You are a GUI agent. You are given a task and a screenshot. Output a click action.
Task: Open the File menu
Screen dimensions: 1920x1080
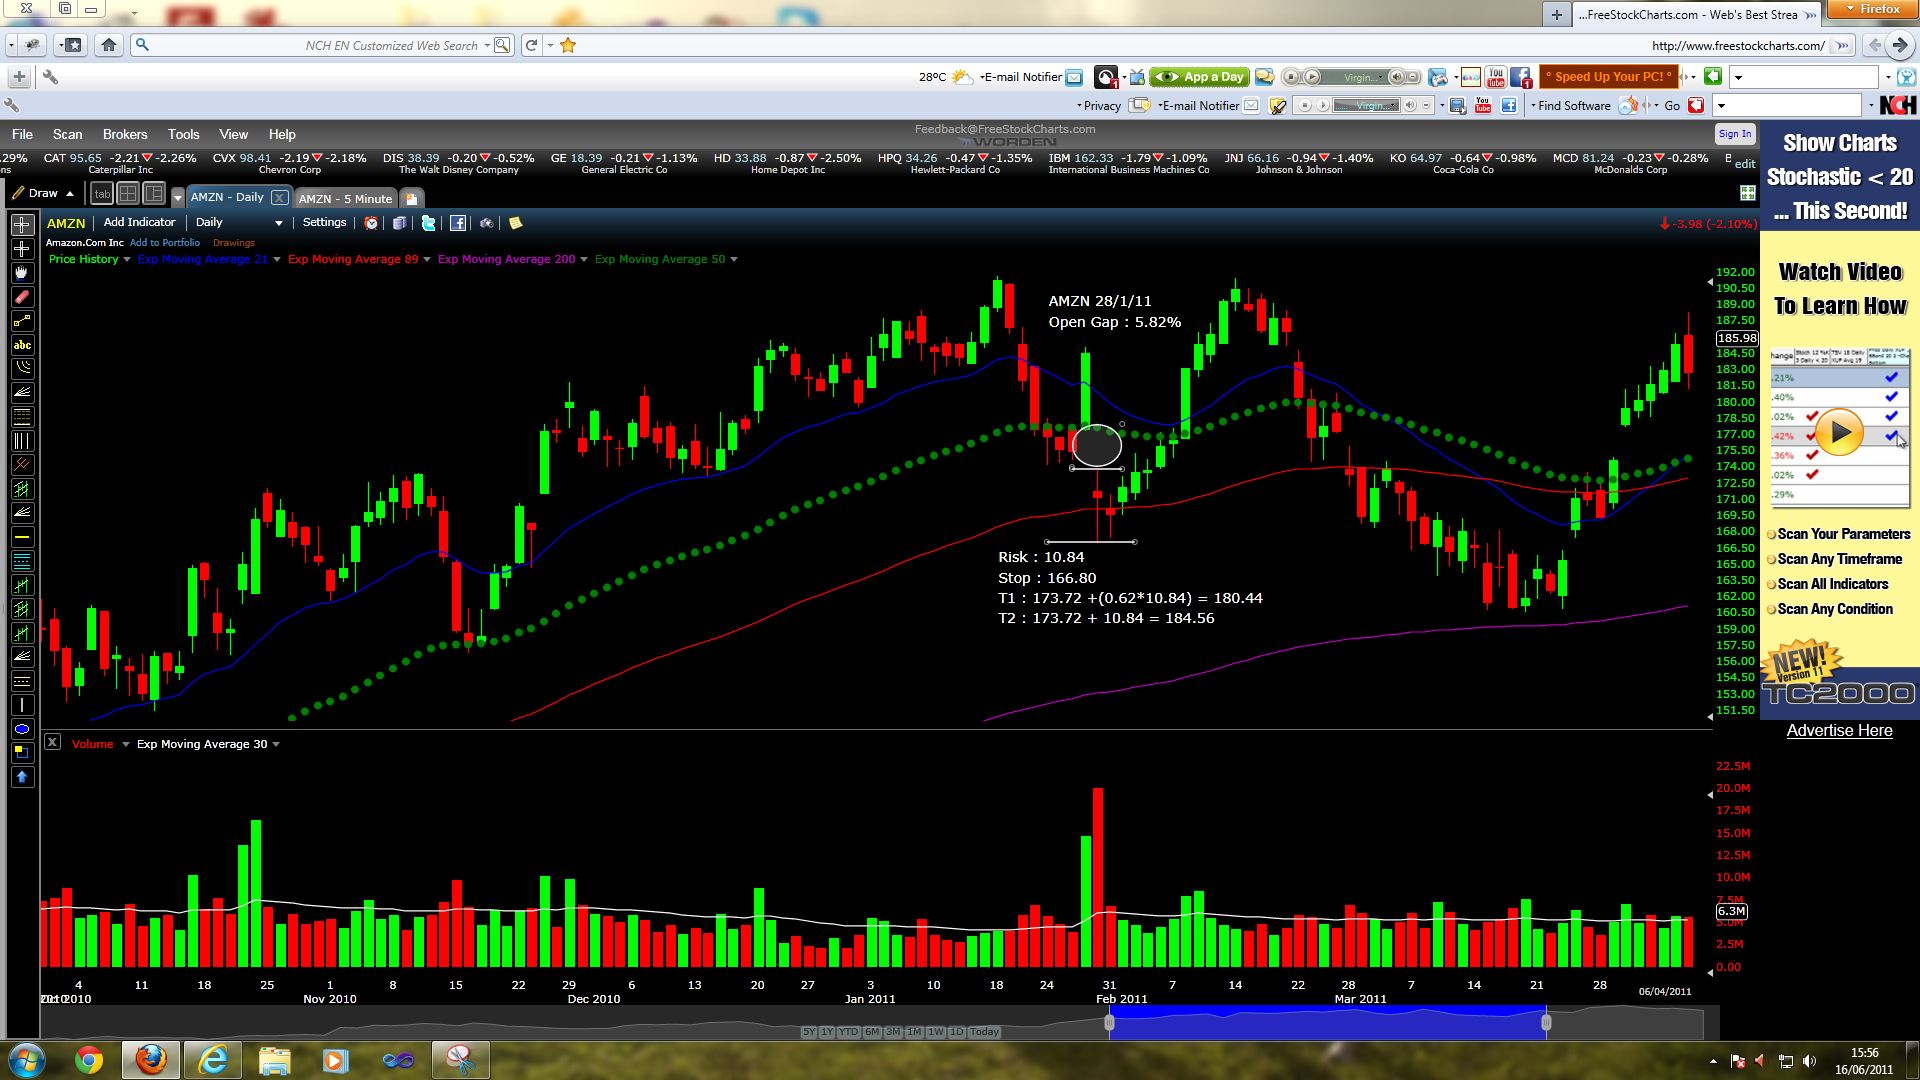coord(22,134)
